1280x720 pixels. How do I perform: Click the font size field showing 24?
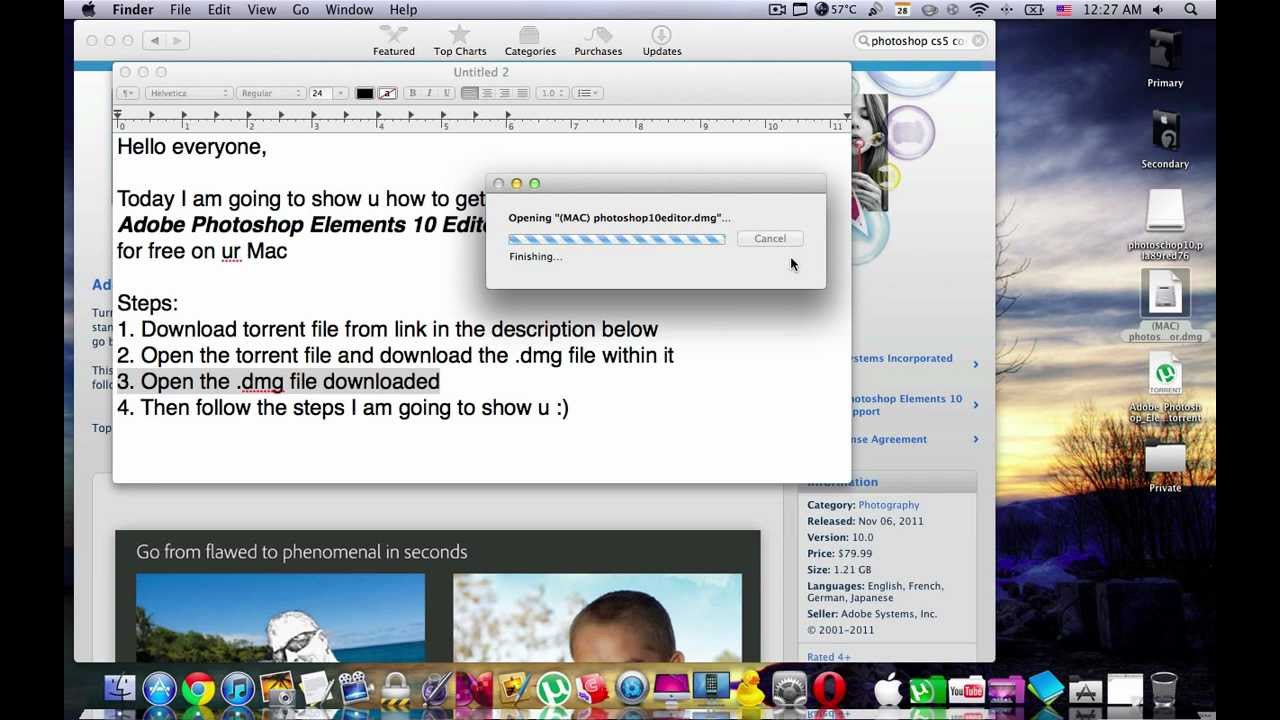click(x=321, y=93)
